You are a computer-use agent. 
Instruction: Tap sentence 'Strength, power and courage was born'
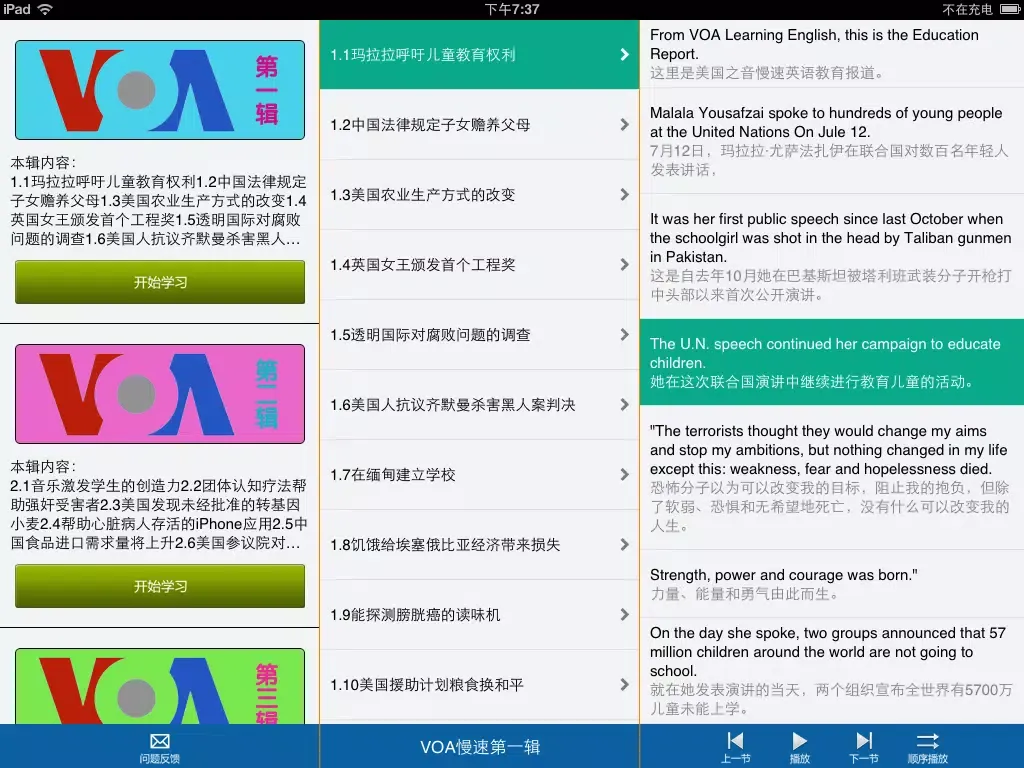pos(831,584)
